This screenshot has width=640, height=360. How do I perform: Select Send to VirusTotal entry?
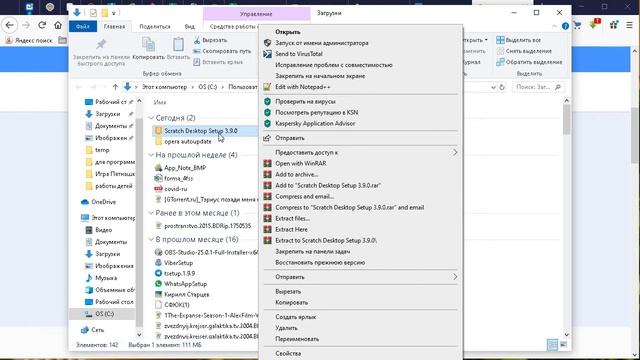[299, 54]
